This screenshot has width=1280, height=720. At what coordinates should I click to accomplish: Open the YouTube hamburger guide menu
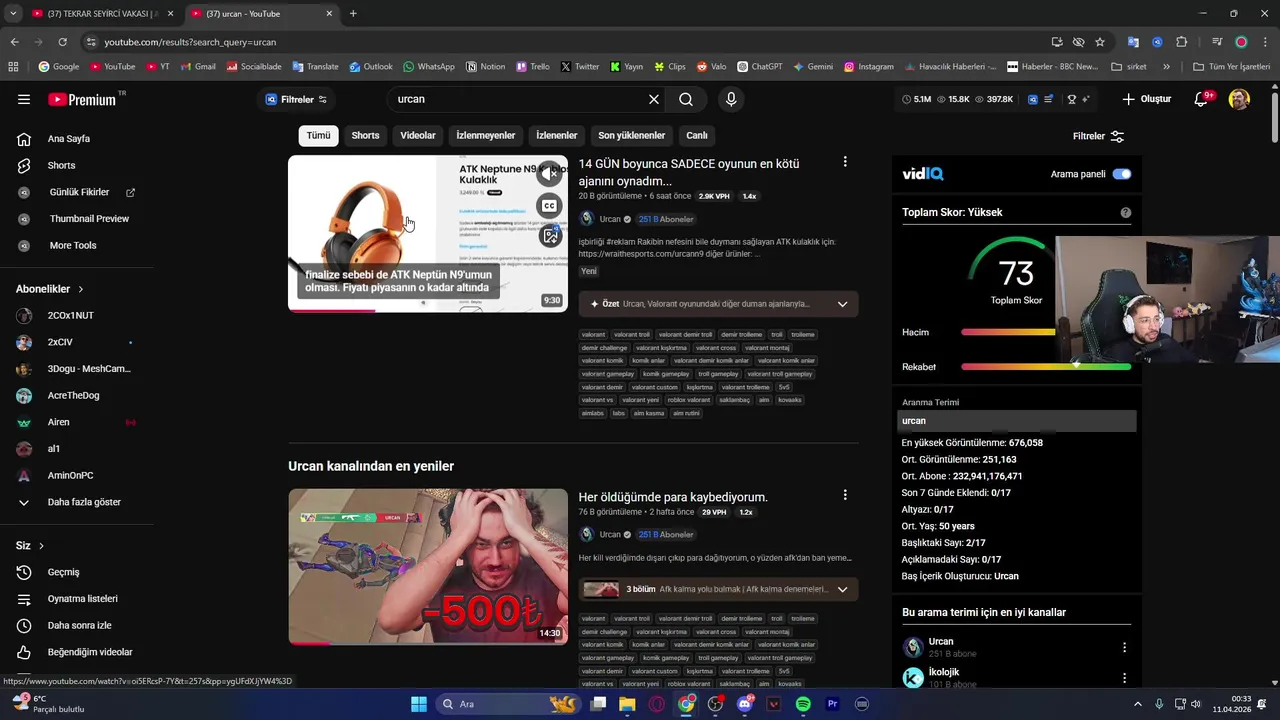tap(24, 99)
